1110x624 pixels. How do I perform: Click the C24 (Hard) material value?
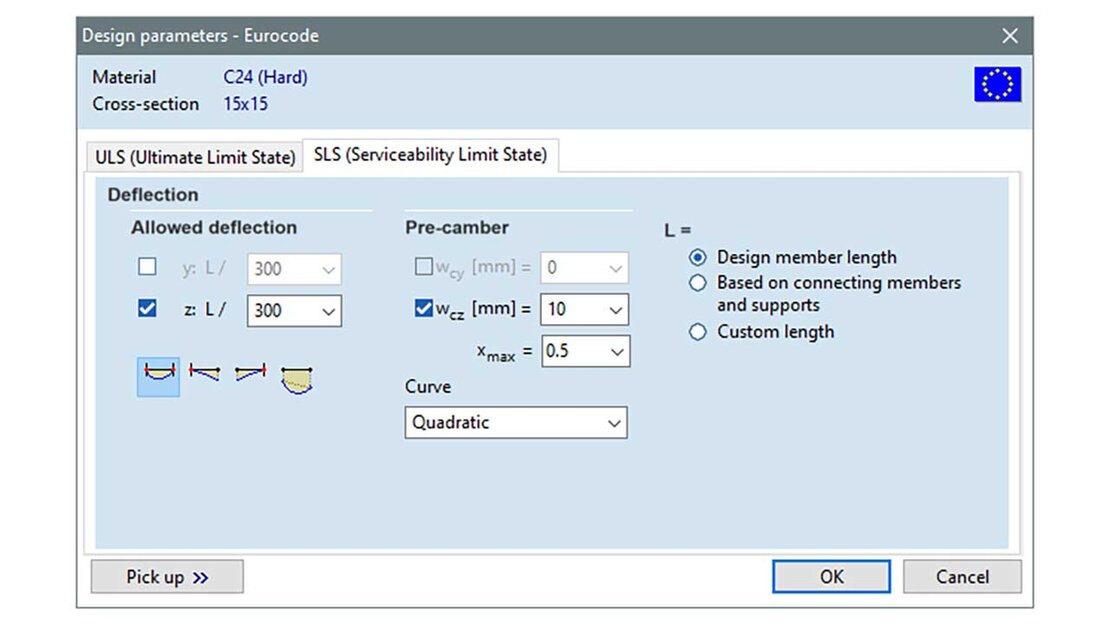pyautogui.click(x=265, y=77)
